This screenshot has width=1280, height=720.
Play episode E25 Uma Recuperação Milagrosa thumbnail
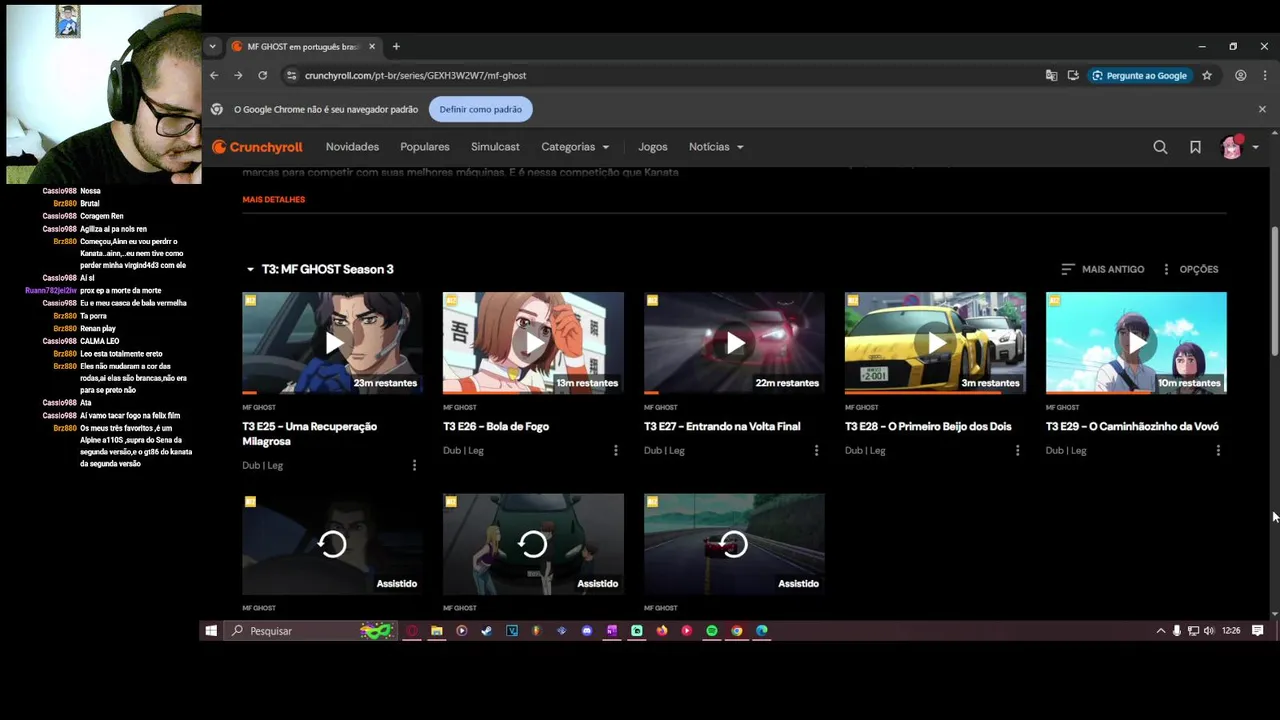pos(332,343)
